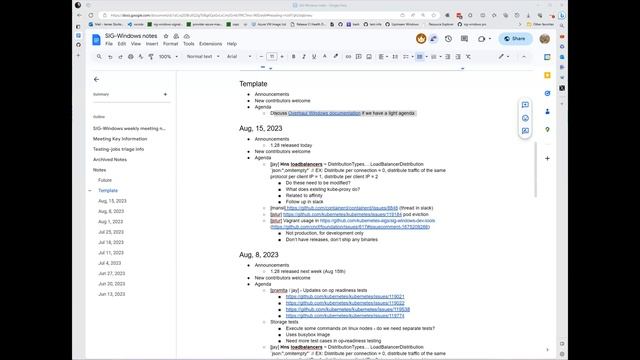Click the Share button
The height and width of the screenshot is (360, 640).
tap(515, 39)
